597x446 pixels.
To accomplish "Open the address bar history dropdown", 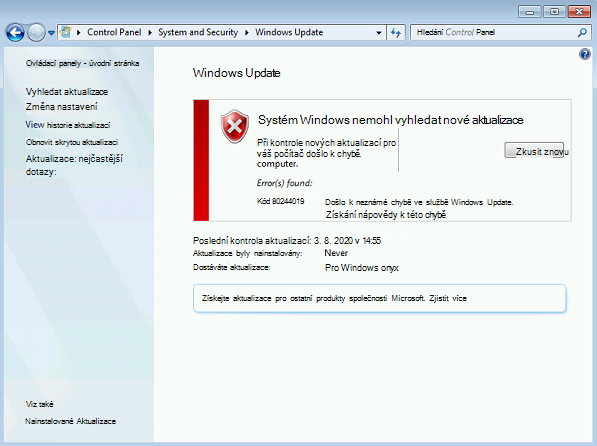I will 378,33.
